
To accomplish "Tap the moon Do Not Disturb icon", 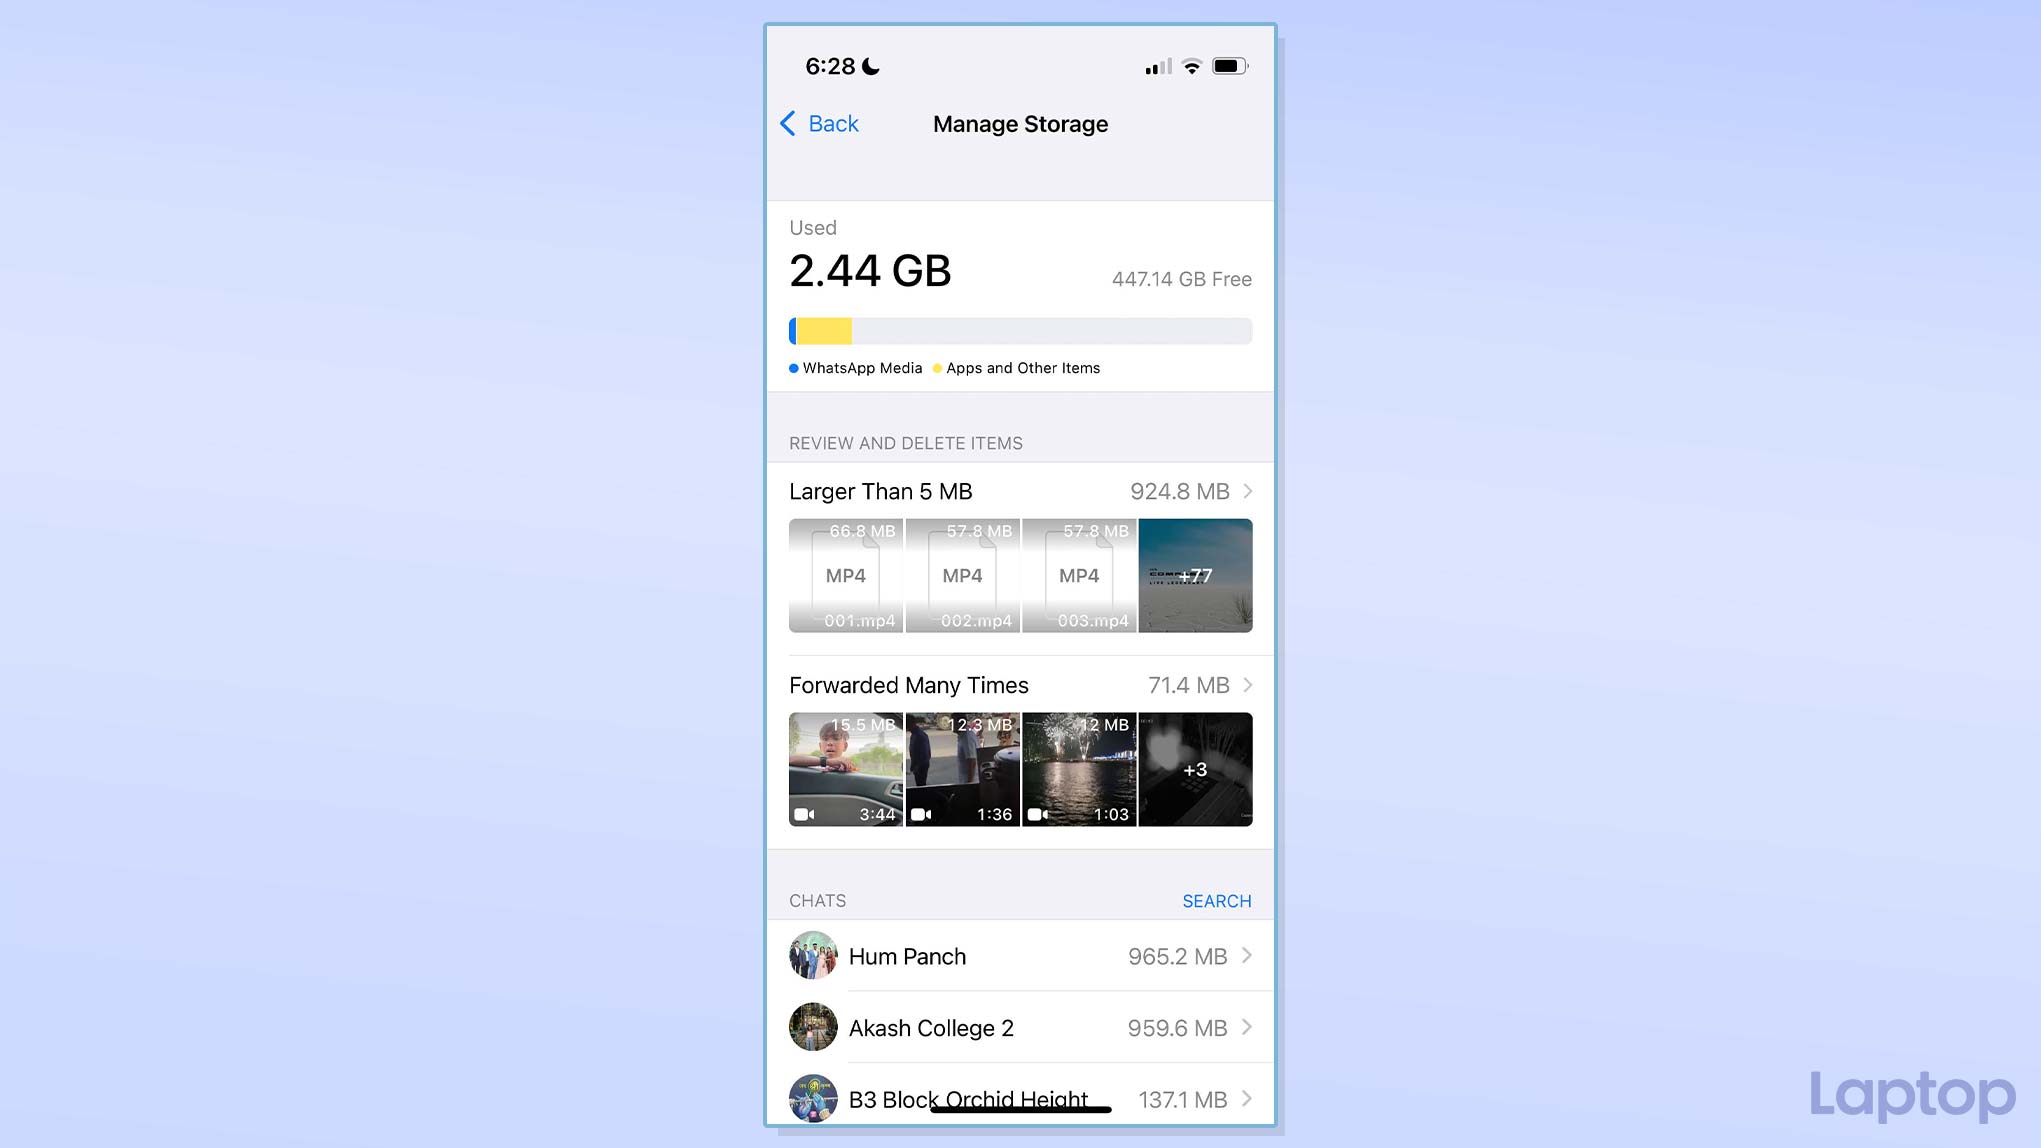I will pos(872,66).
